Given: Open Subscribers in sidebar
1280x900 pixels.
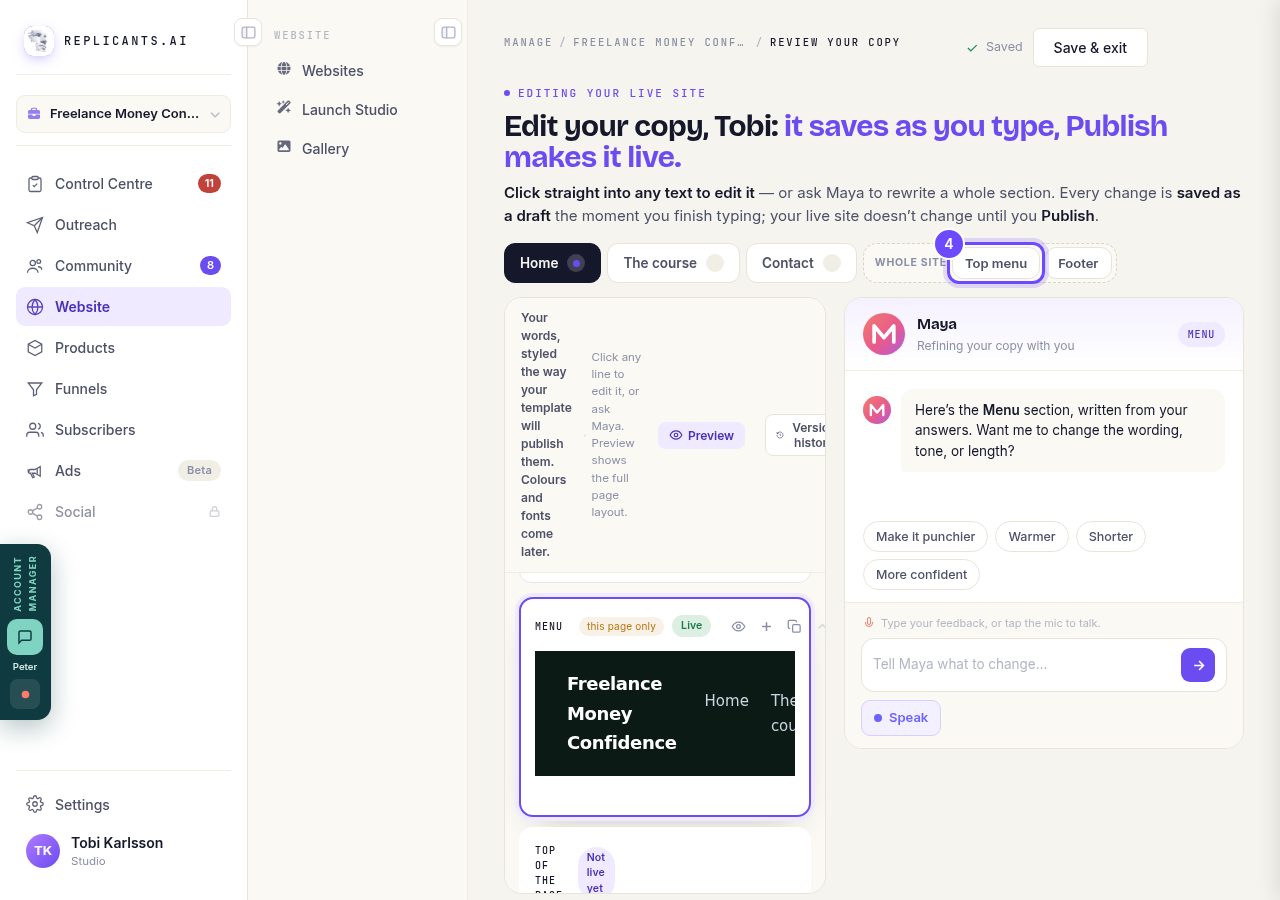Looking at the screenshot, I should 123,430.
